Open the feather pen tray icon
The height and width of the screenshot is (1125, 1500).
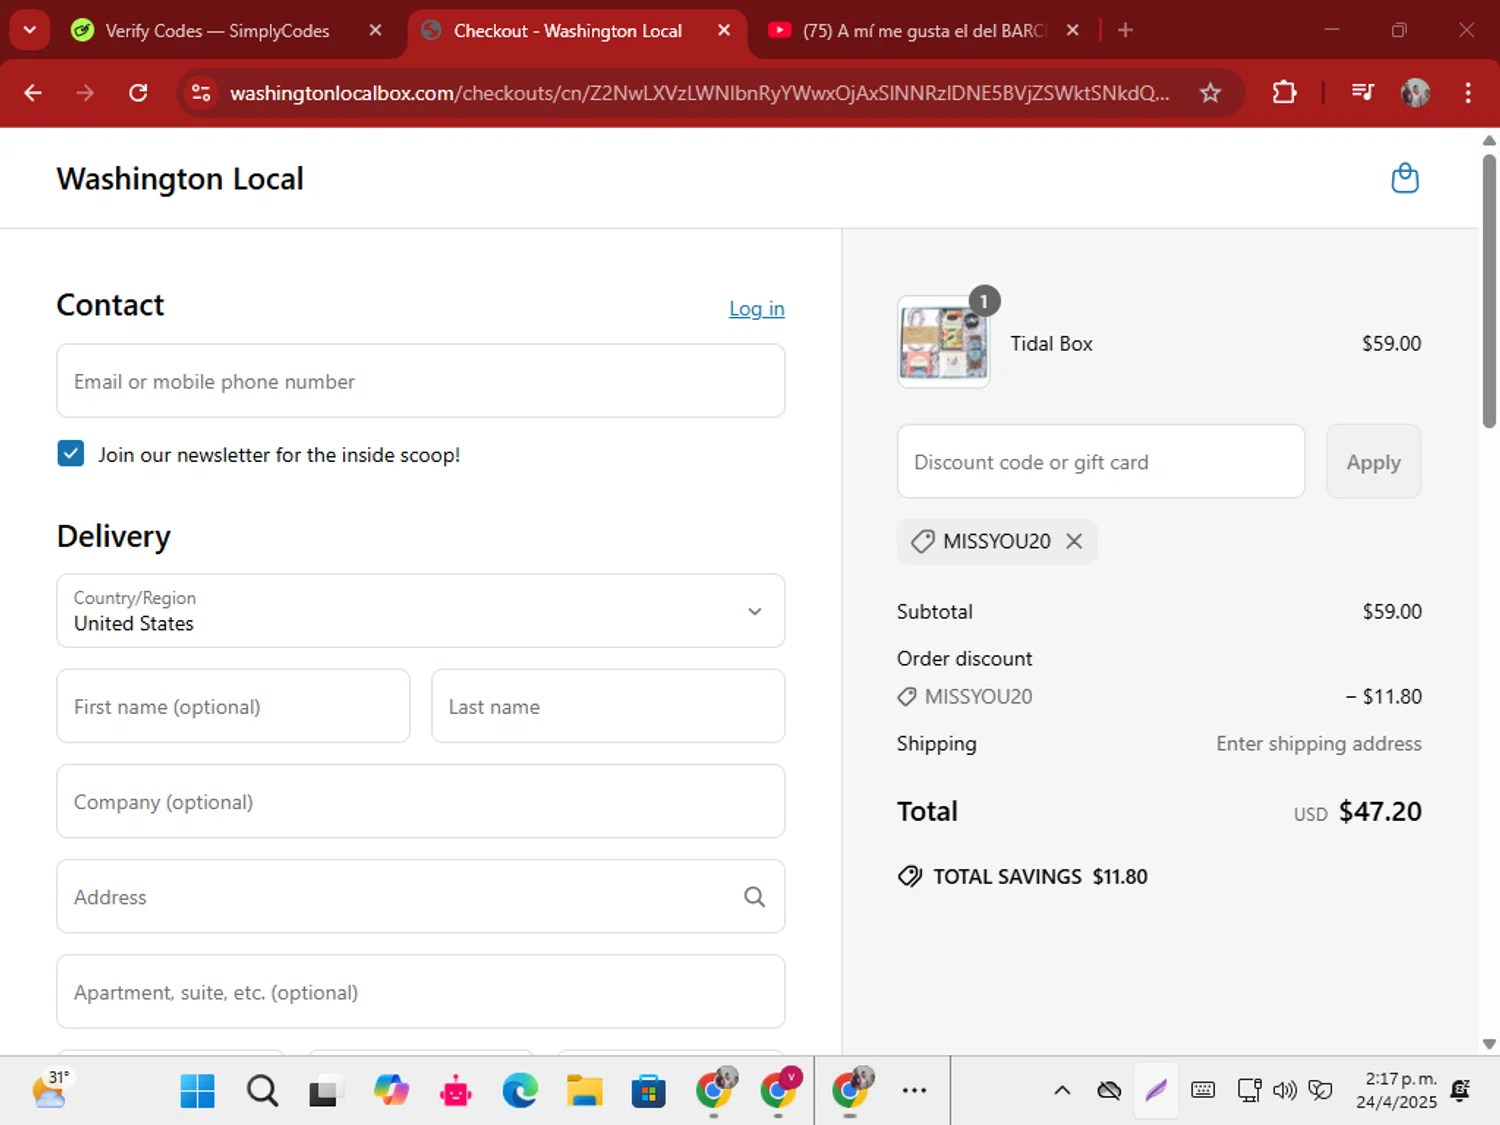tap(1156, 1090)
